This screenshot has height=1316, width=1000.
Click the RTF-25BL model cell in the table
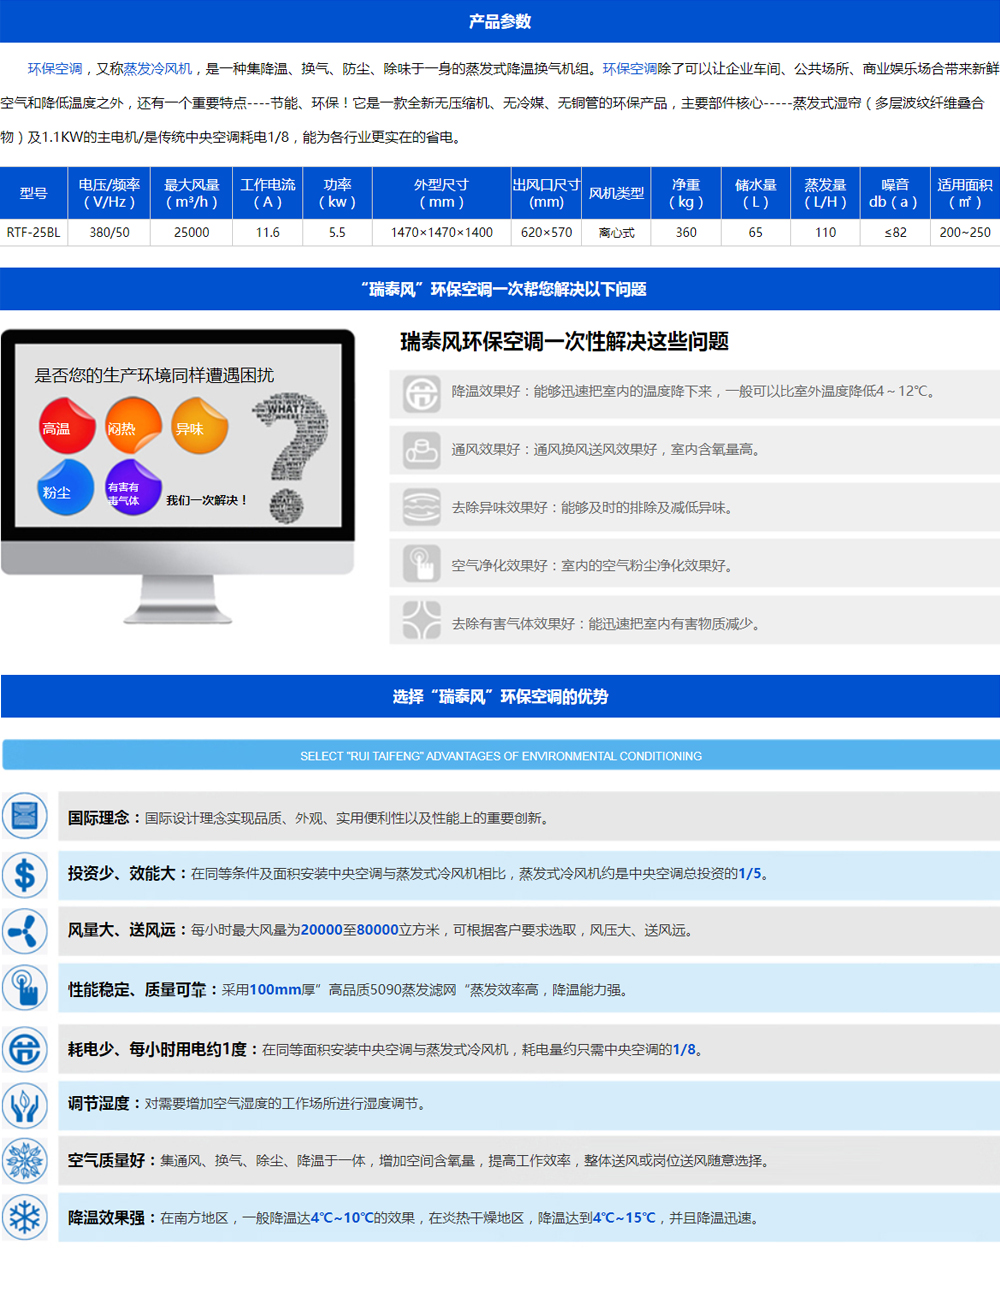[34, 232]
